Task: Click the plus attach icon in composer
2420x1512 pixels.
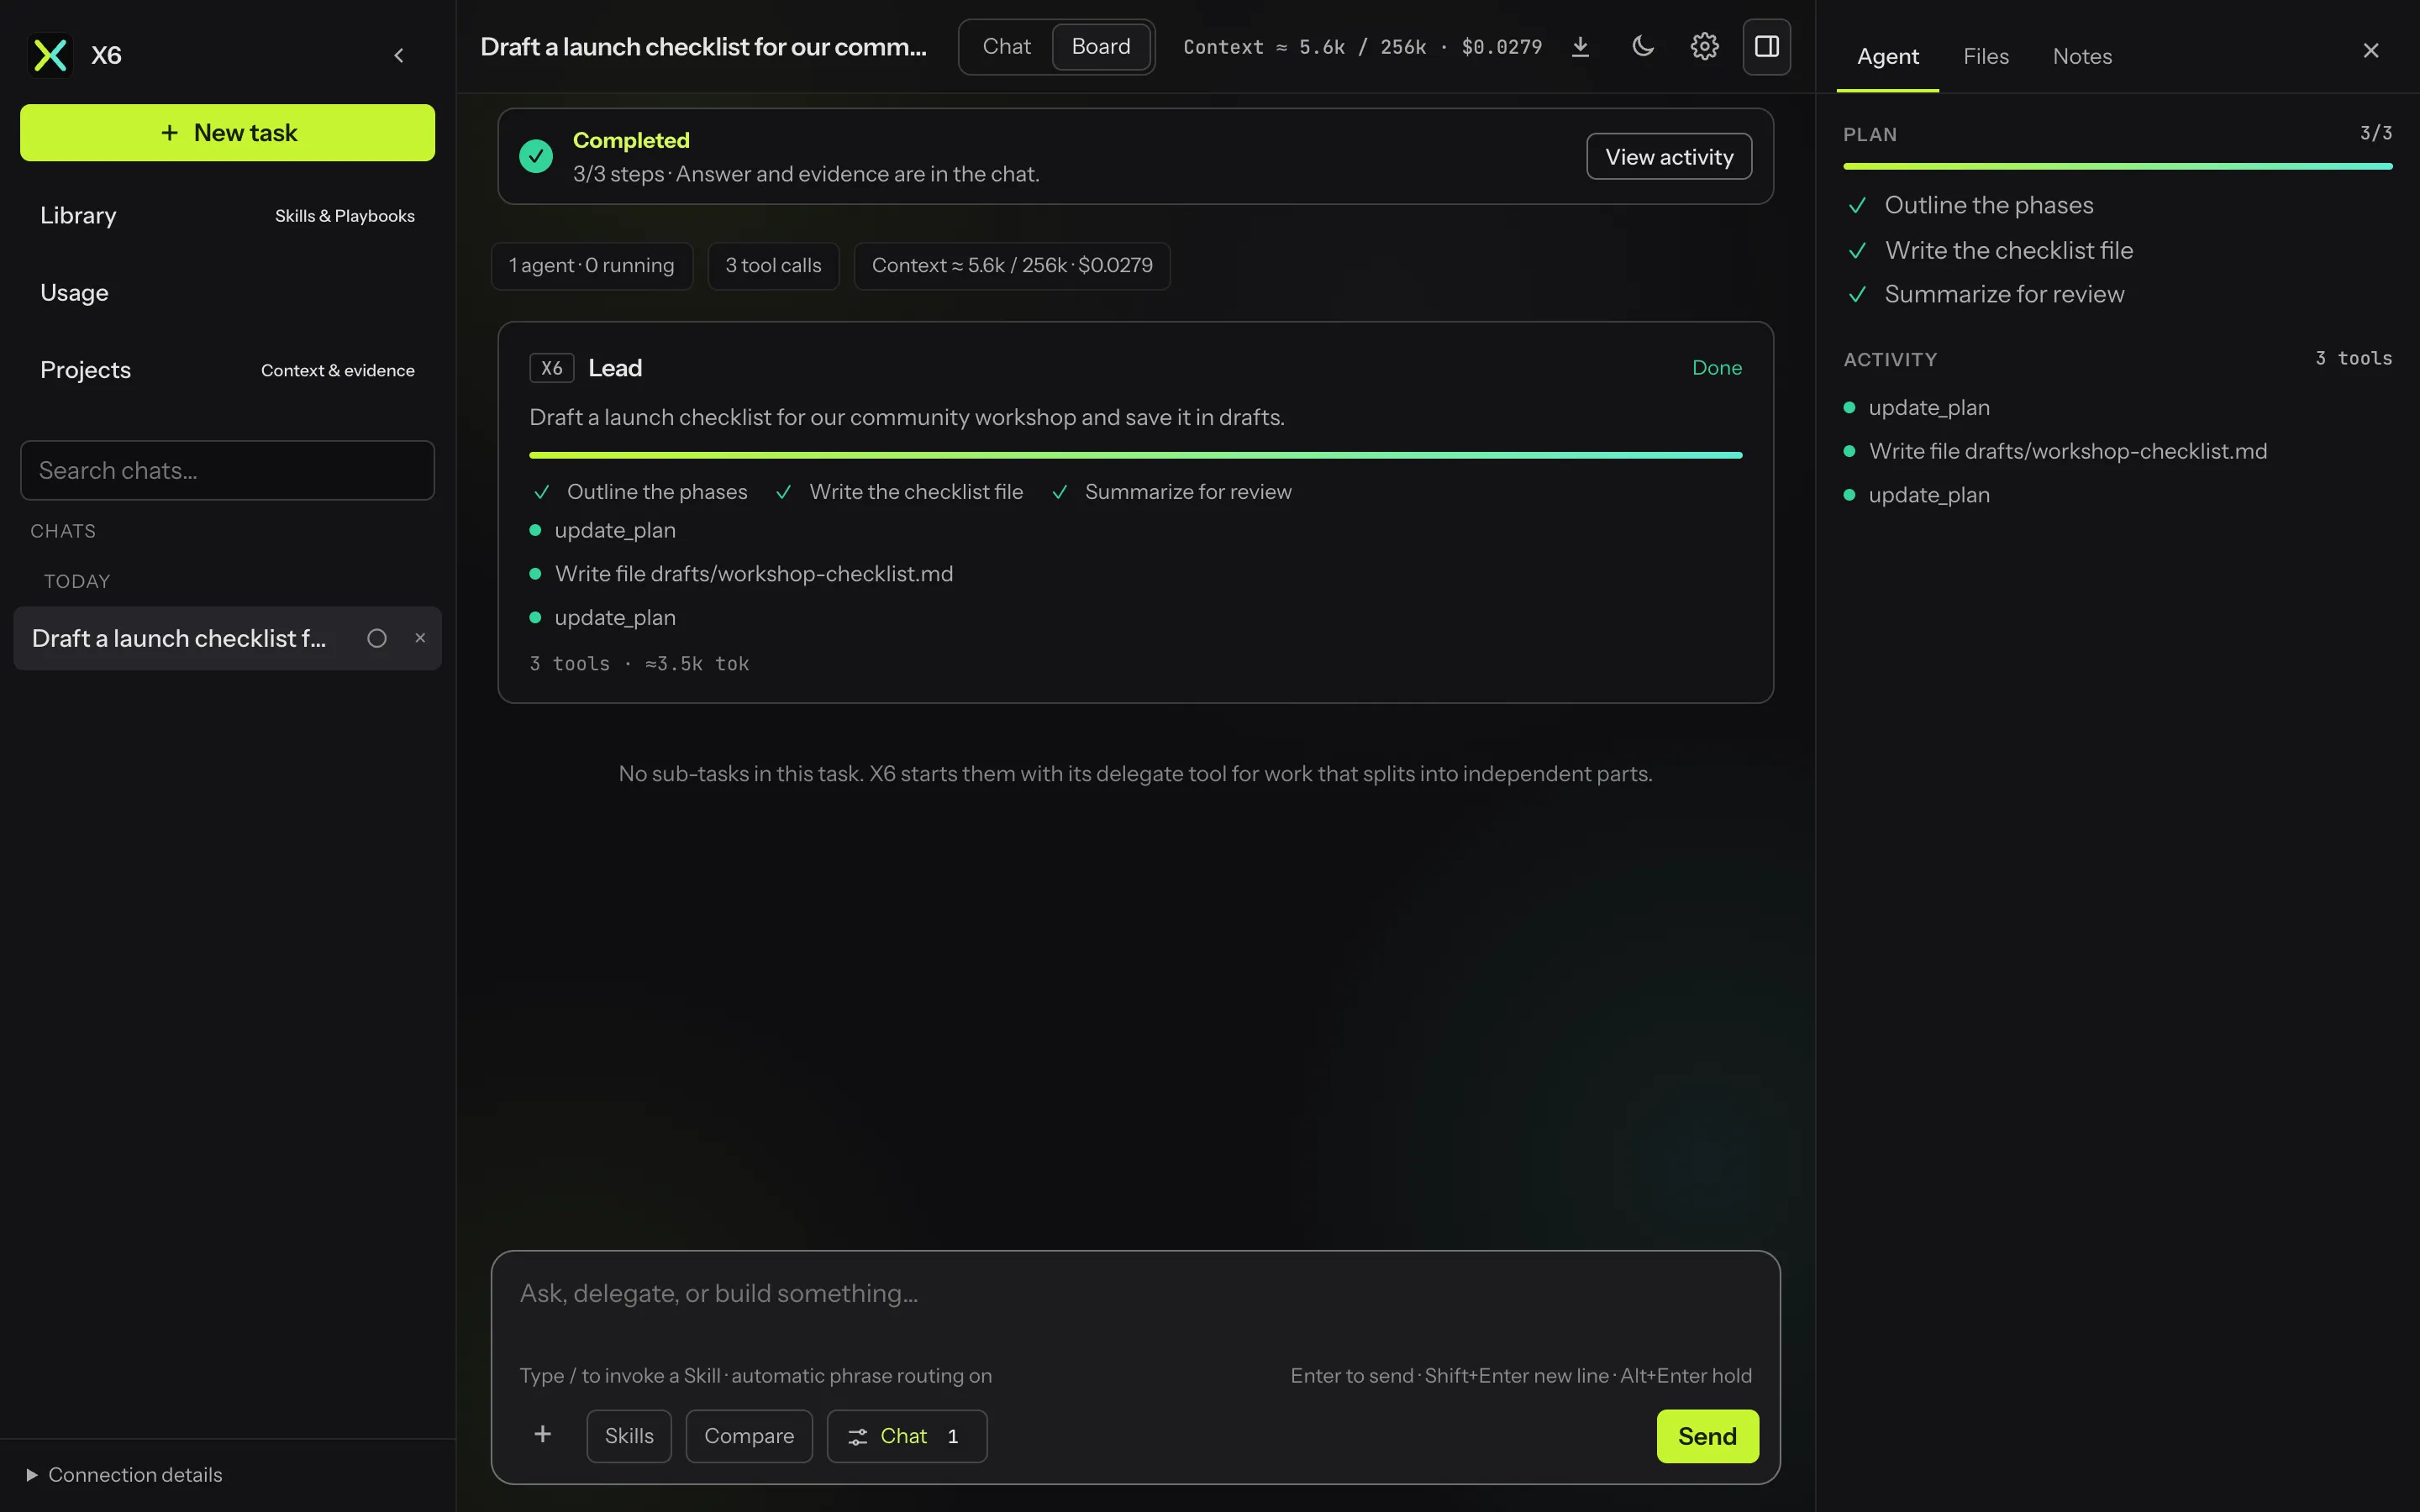Action: point(542,1435)
